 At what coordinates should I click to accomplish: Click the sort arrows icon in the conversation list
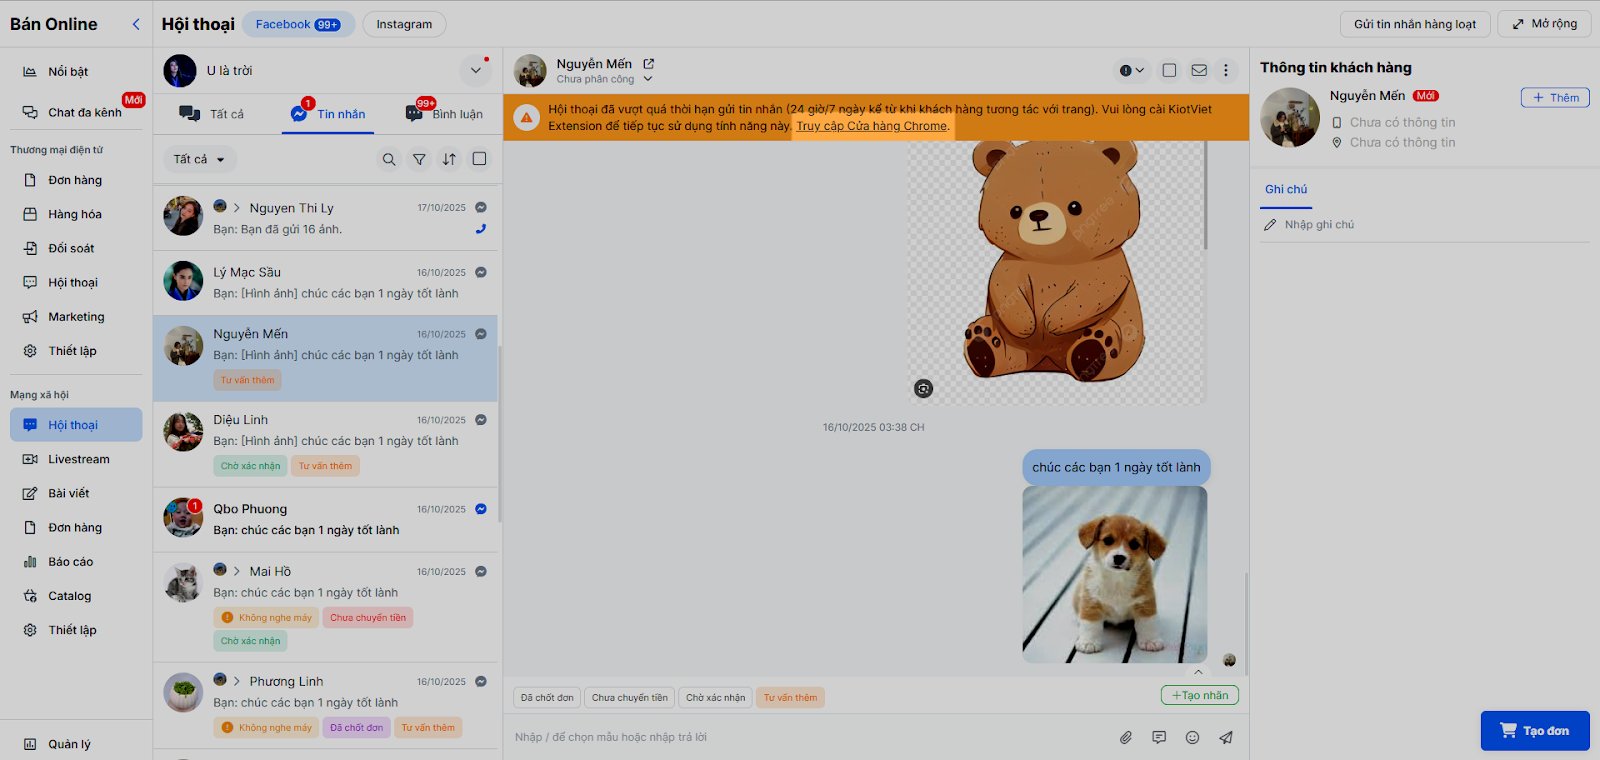450,159
